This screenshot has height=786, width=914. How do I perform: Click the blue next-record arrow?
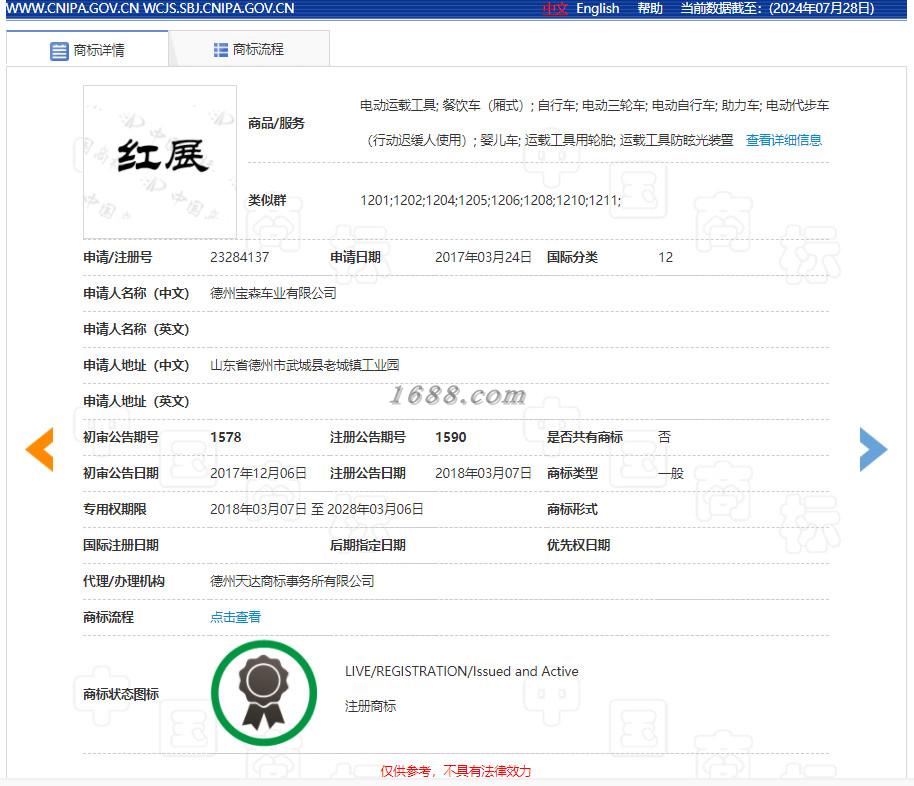click(x=873, y=449)
